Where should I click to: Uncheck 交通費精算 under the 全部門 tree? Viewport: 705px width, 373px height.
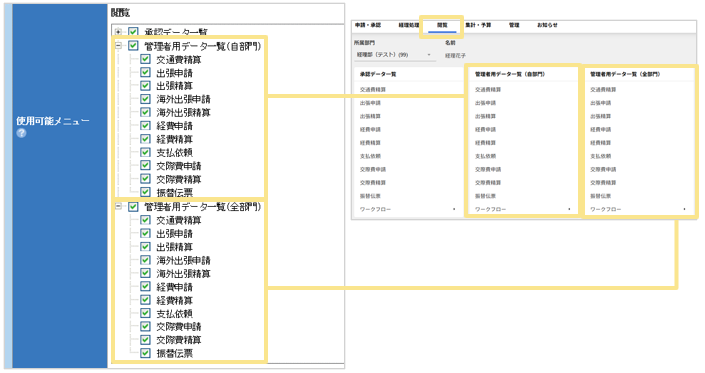(145, 220)
